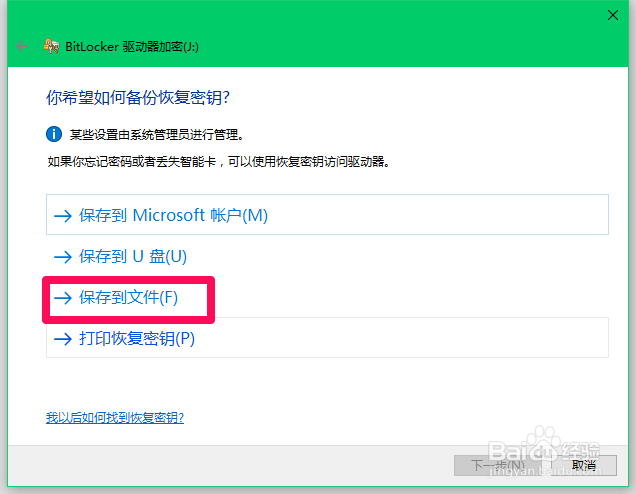Image resolution: width=636 pixels, height=494 pixels.
Task: Choose 保存到 U 盘(U) option
Action: (327, 256)
